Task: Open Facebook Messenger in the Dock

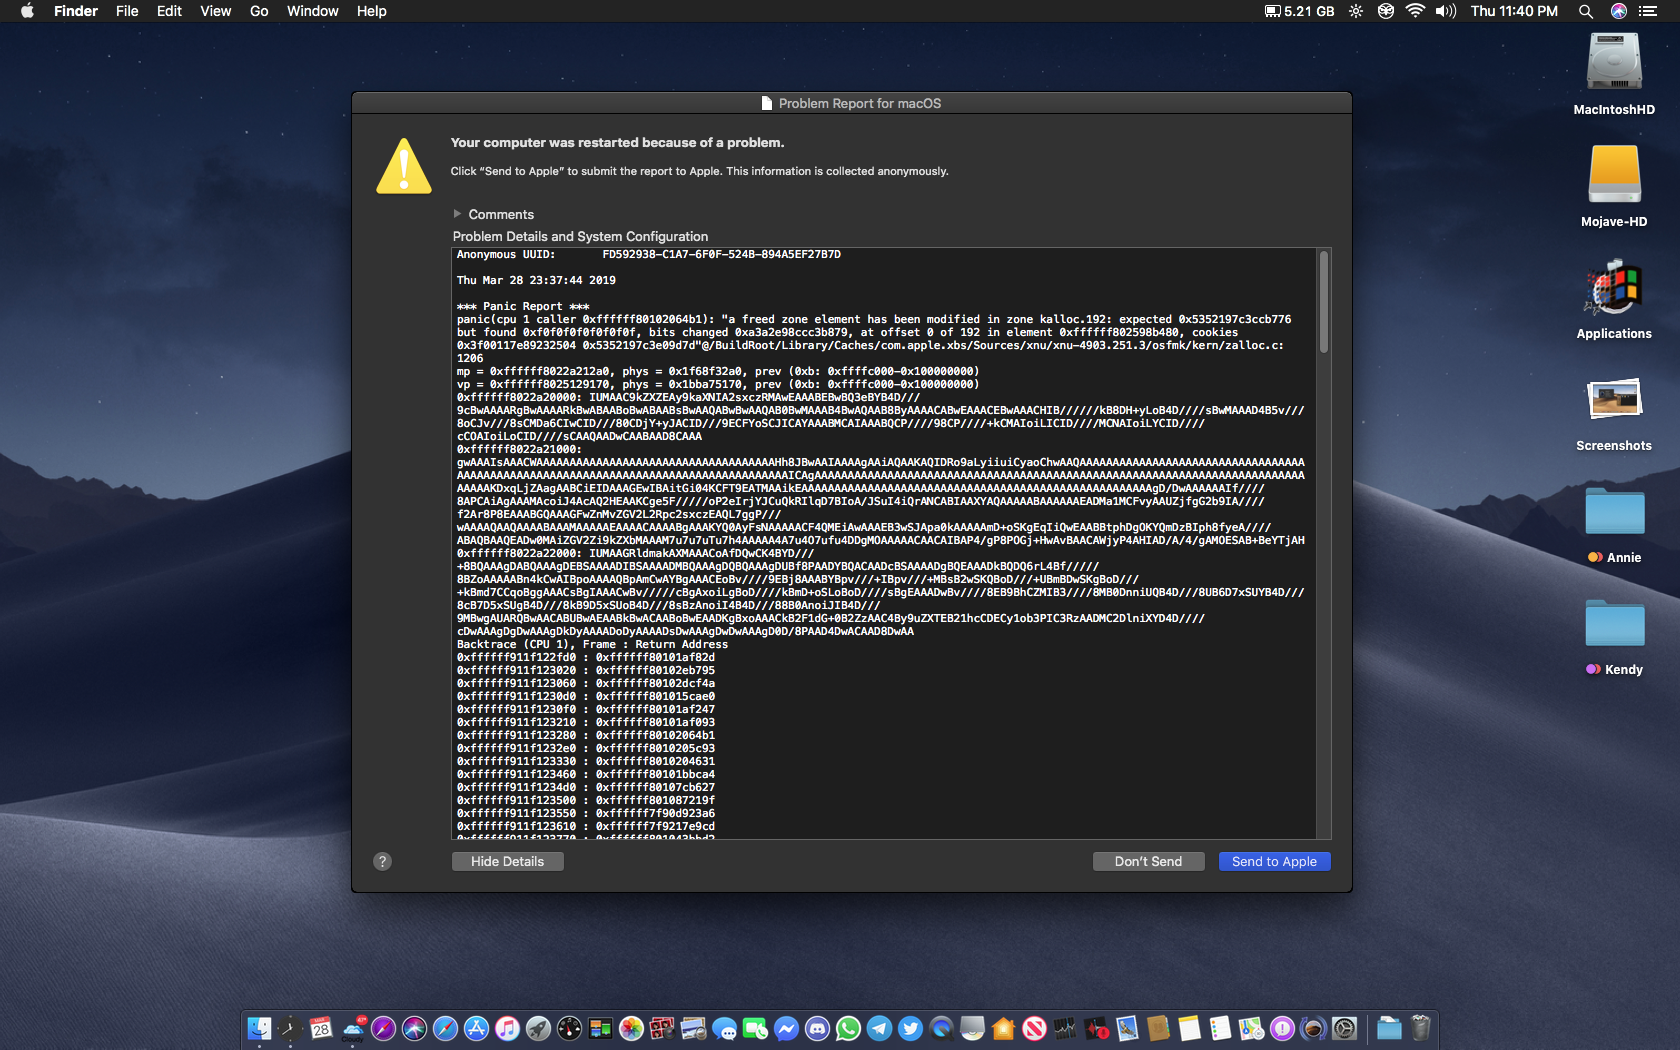Action: click(786, 1028)
